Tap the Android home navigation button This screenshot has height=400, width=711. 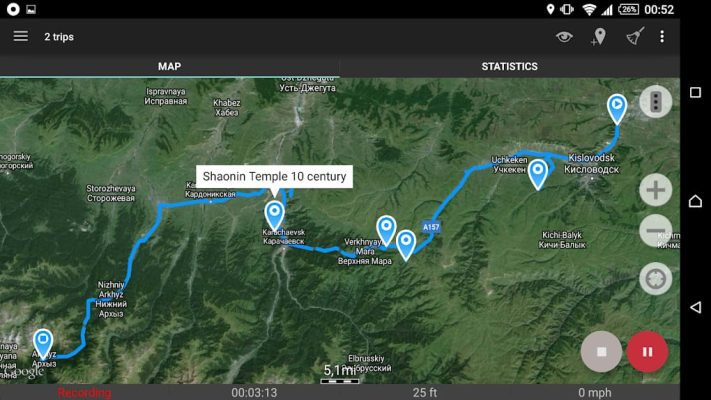[x=695, y=200]
